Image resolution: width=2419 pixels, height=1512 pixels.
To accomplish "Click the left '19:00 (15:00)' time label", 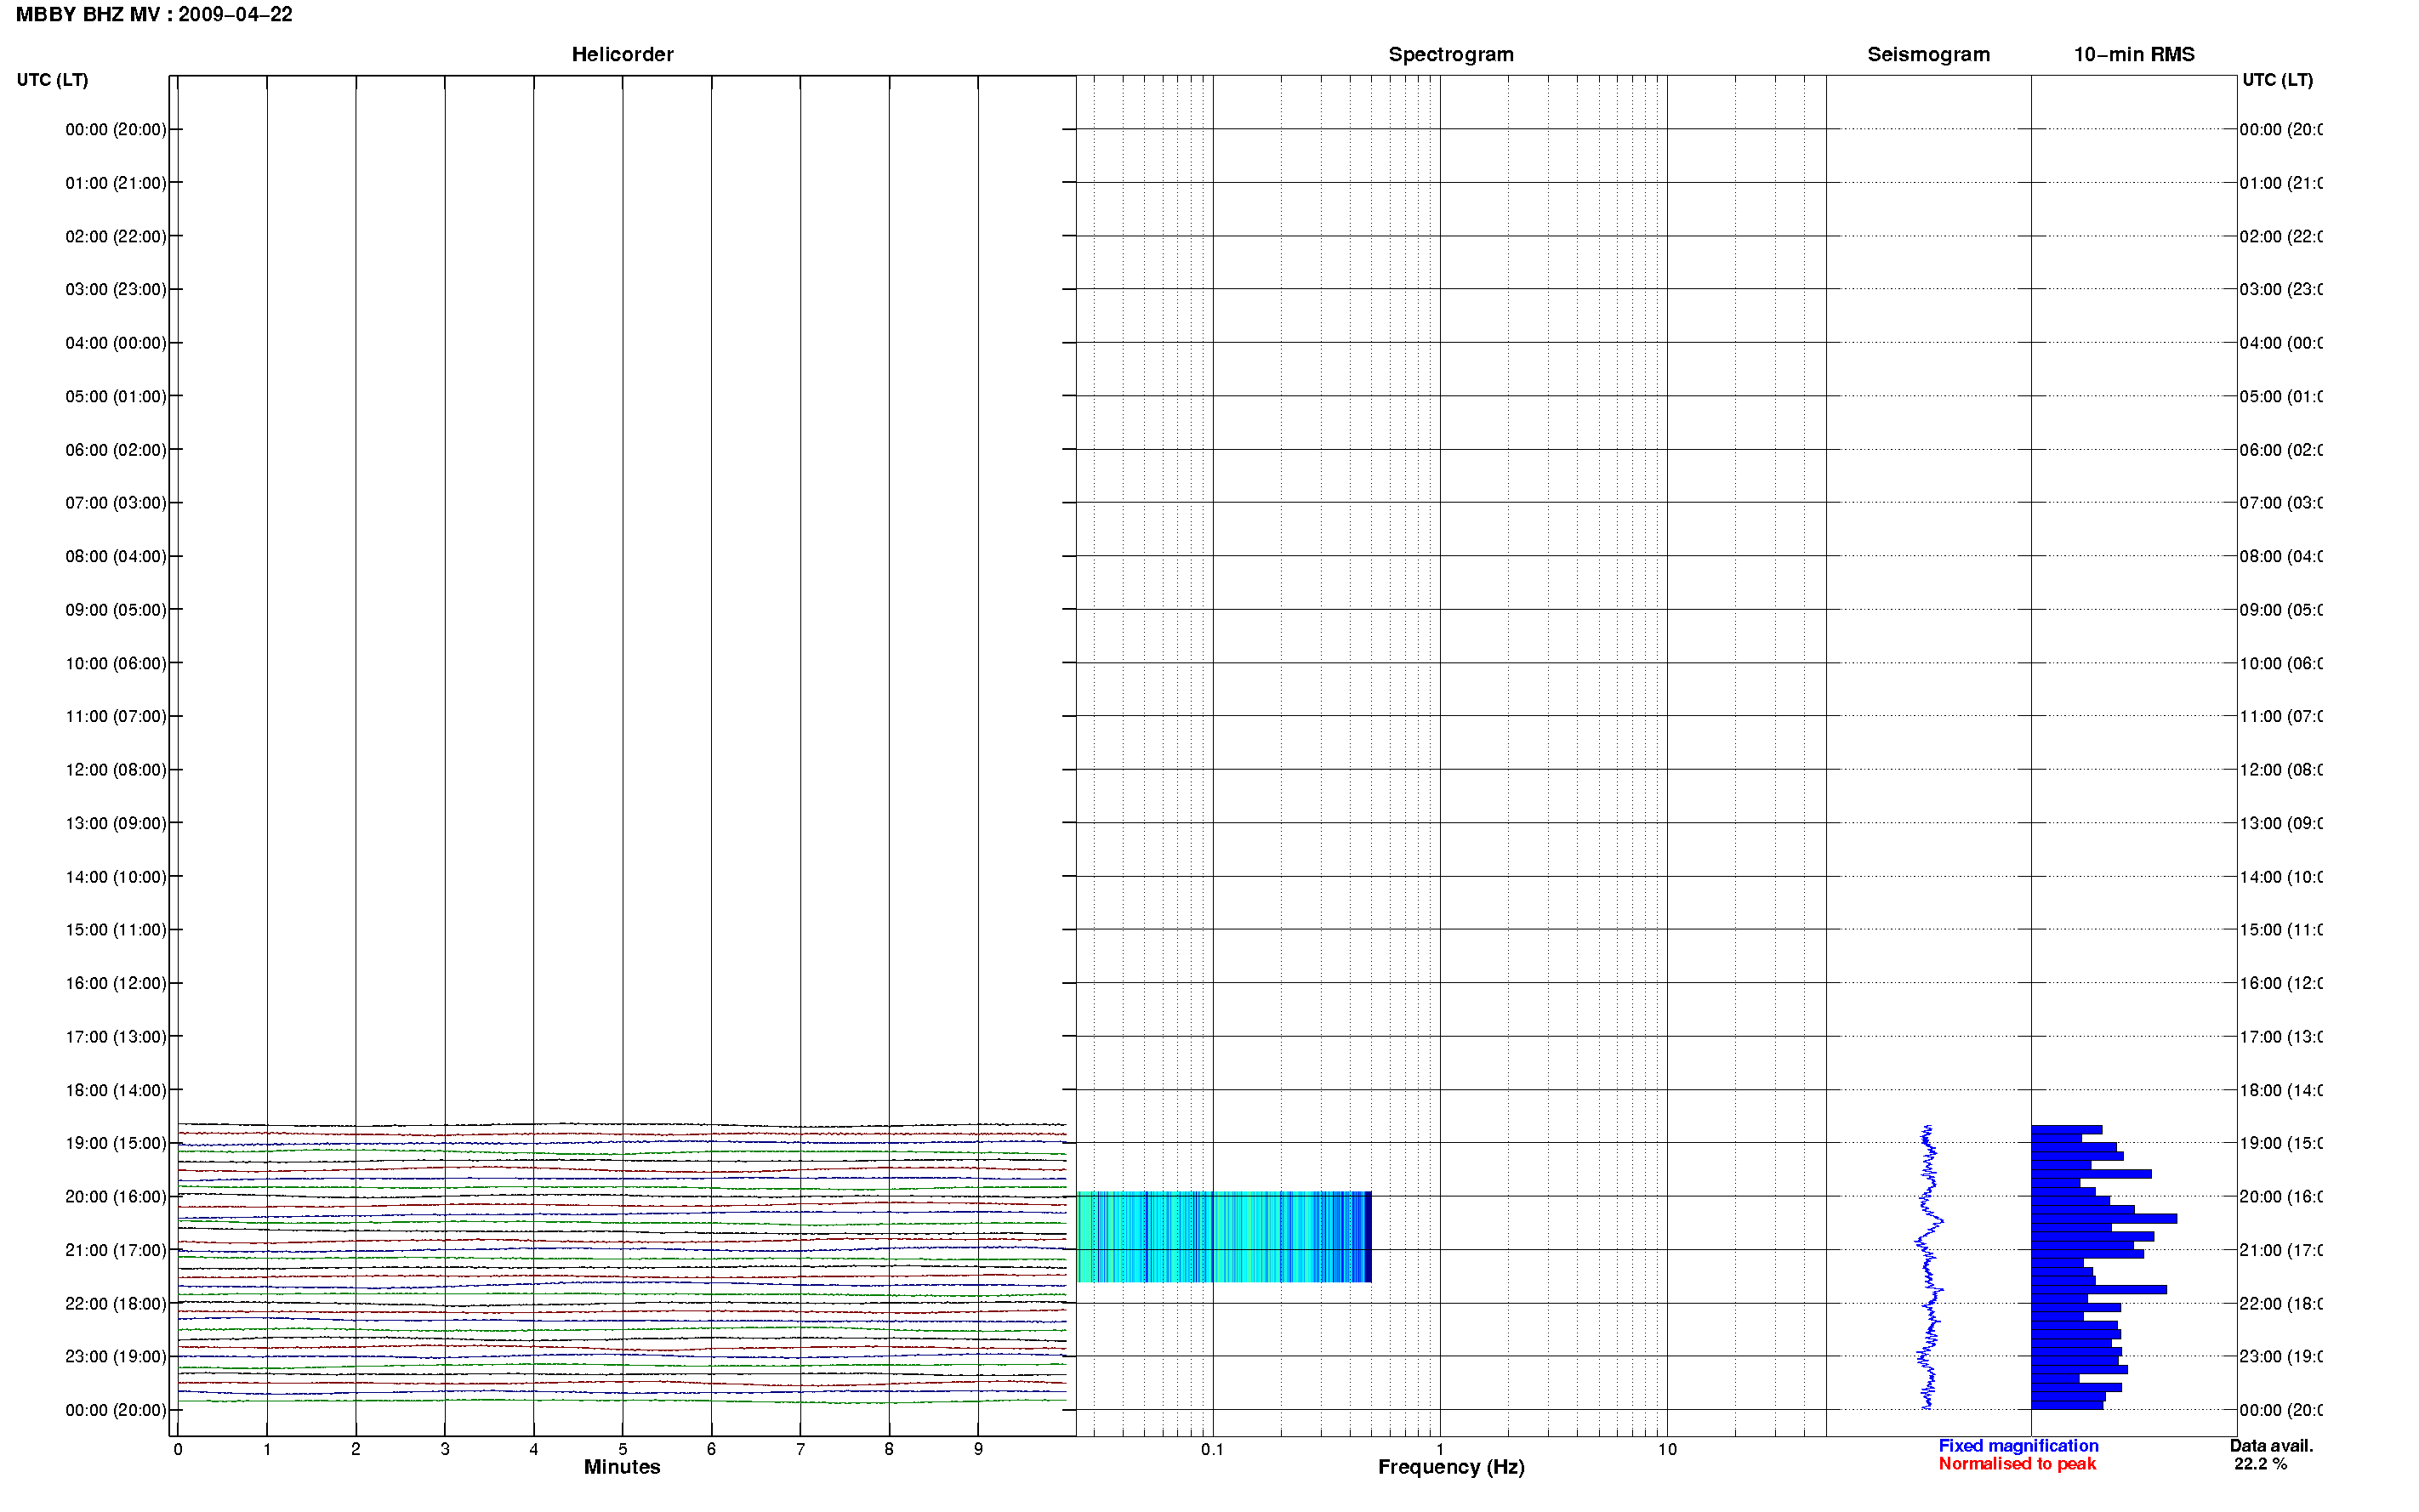I will point(116,1143).
